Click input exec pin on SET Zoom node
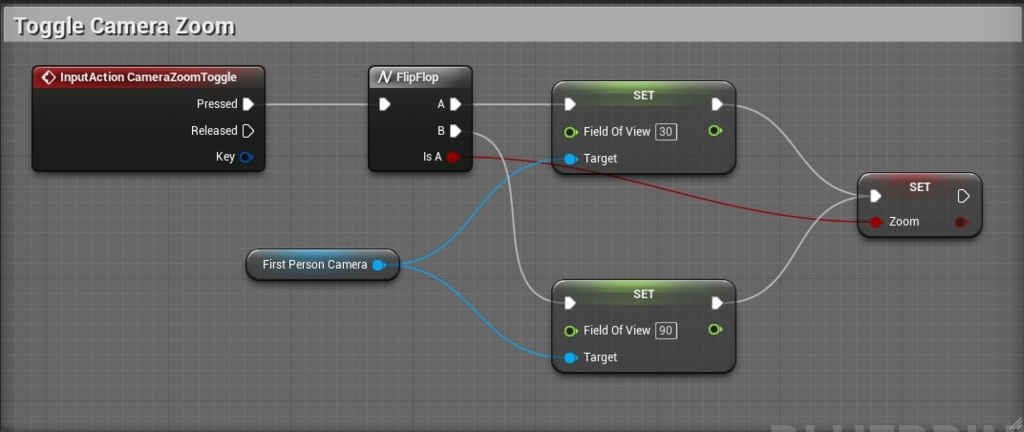The height and width of the screenshot is (432, 1024). pos(876,196)
